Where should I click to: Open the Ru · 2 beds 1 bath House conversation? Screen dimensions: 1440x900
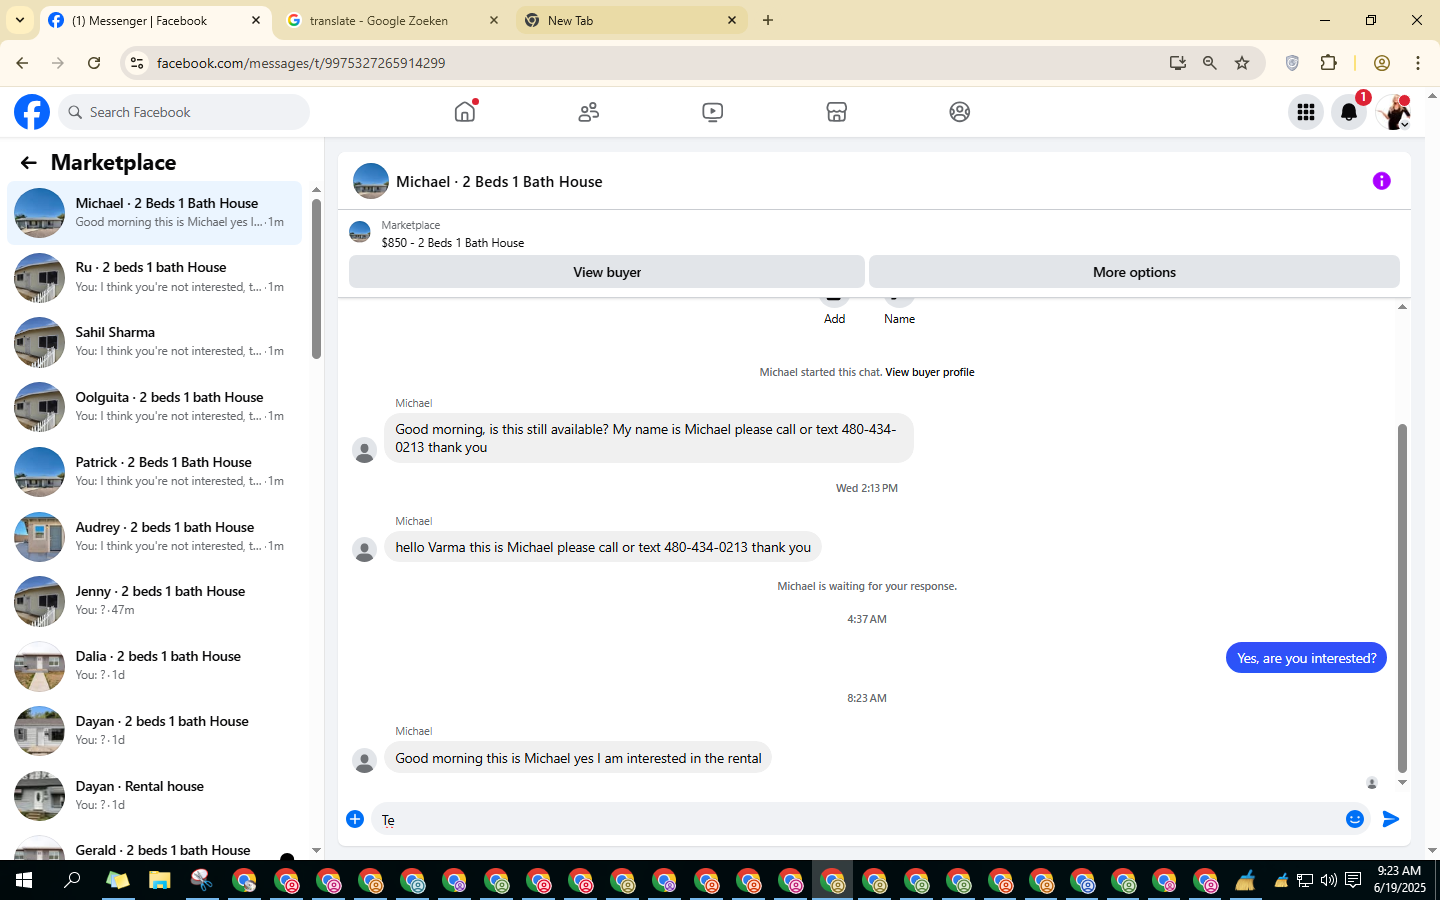(x=154, y=277)
